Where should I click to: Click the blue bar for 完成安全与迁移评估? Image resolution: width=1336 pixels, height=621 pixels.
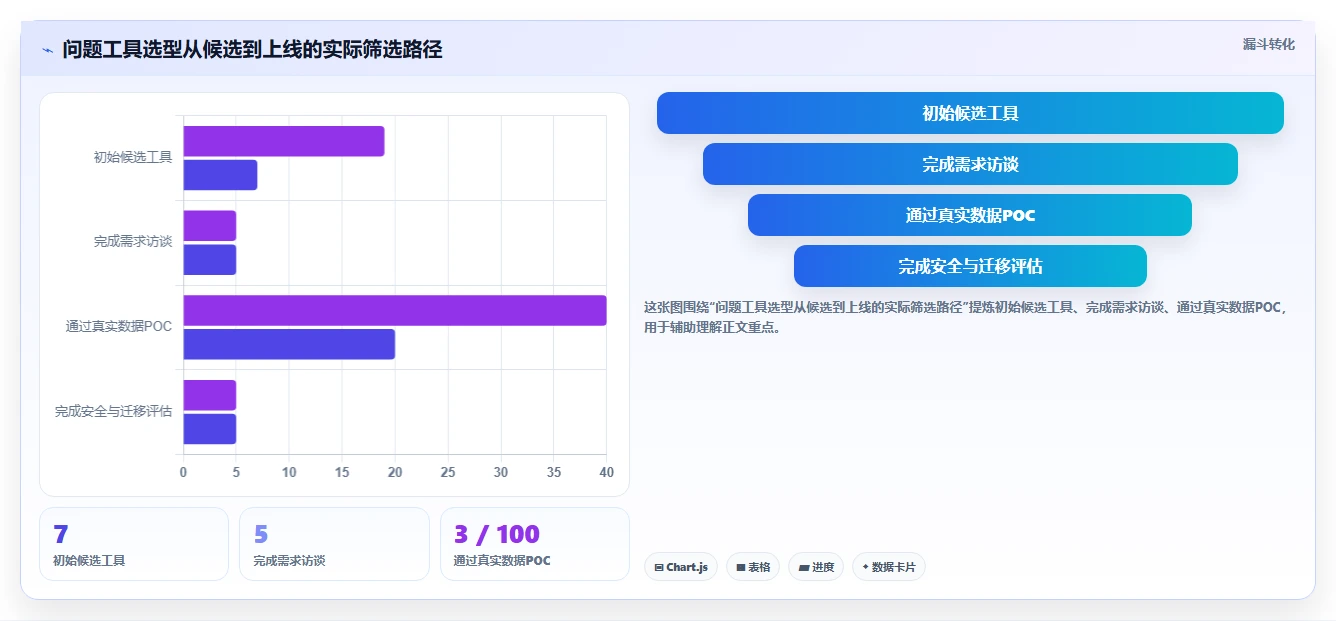point(209,429)
